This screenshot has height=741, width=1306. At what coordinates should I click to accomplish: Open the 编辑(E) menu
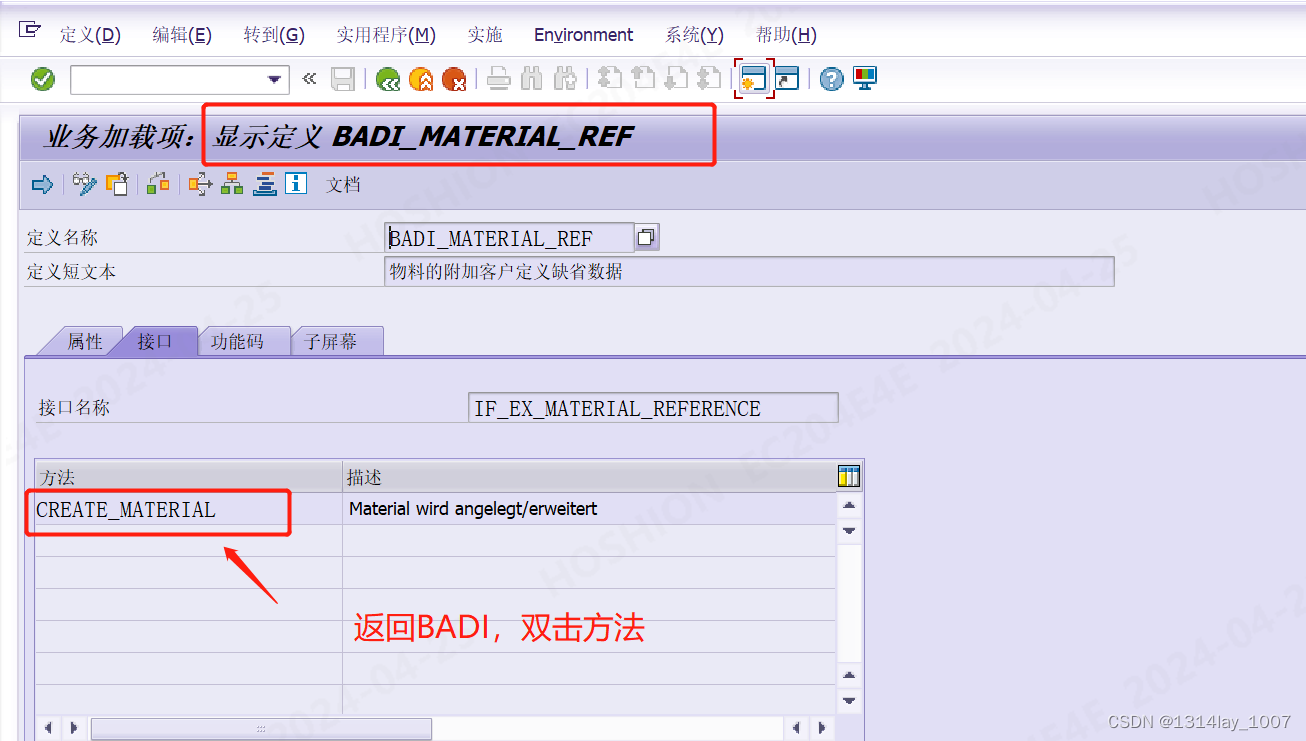[x=182, y=35]
